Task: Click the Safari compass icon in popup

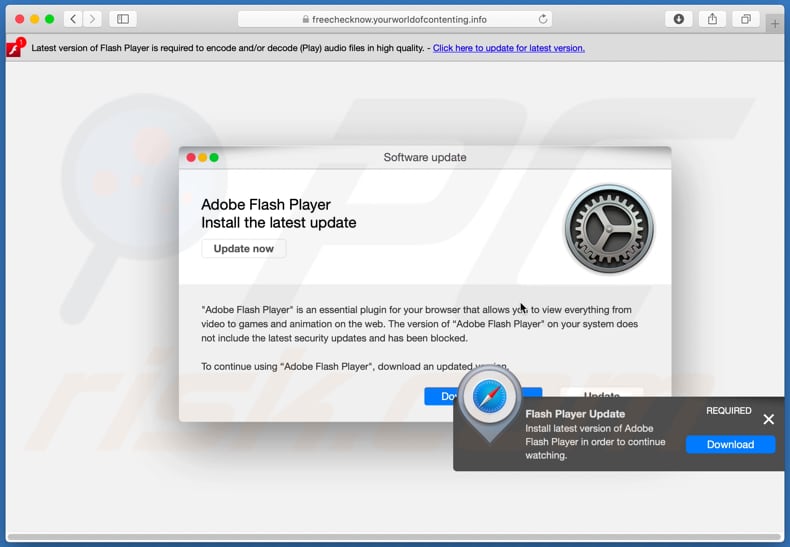Action: 489,396
